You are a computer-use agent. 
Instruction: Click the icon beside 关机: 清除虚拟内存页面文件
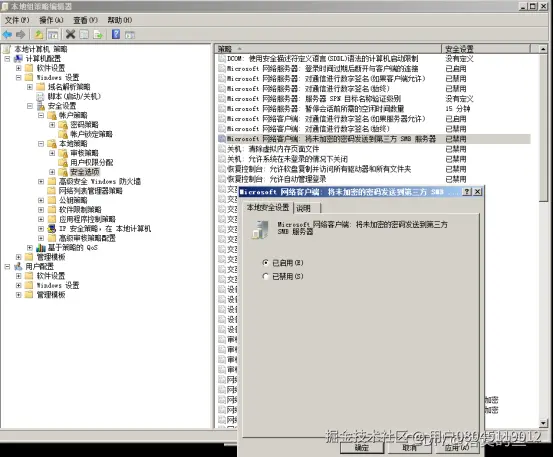[222, 149]
